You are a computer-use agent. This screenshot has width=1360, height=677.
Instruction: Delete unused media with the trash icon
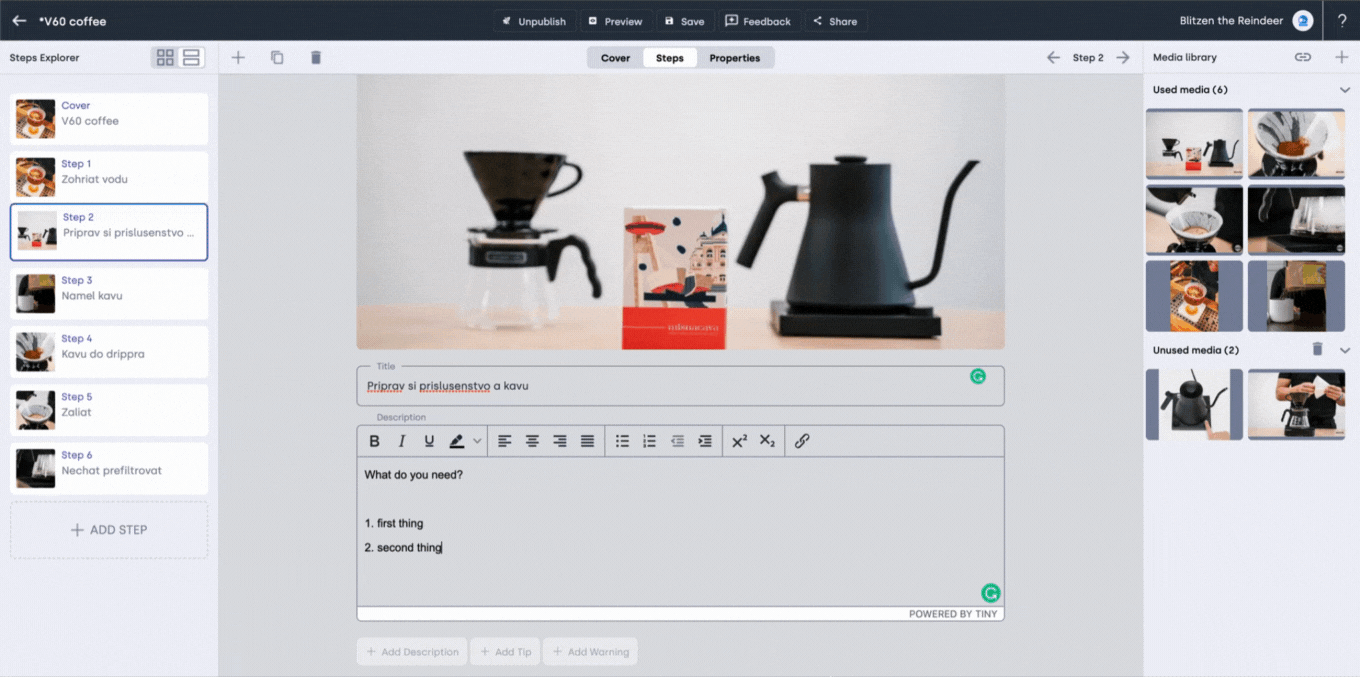(1317, 350)
